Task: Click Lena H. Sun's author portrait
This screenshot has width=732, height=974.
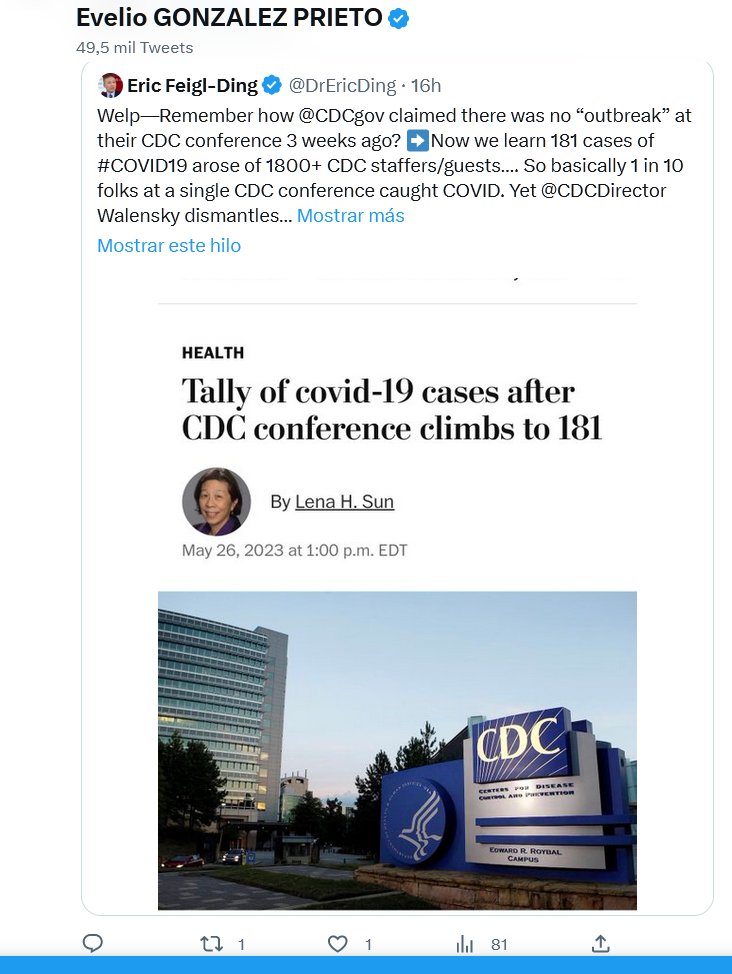Action: (216, 501)
